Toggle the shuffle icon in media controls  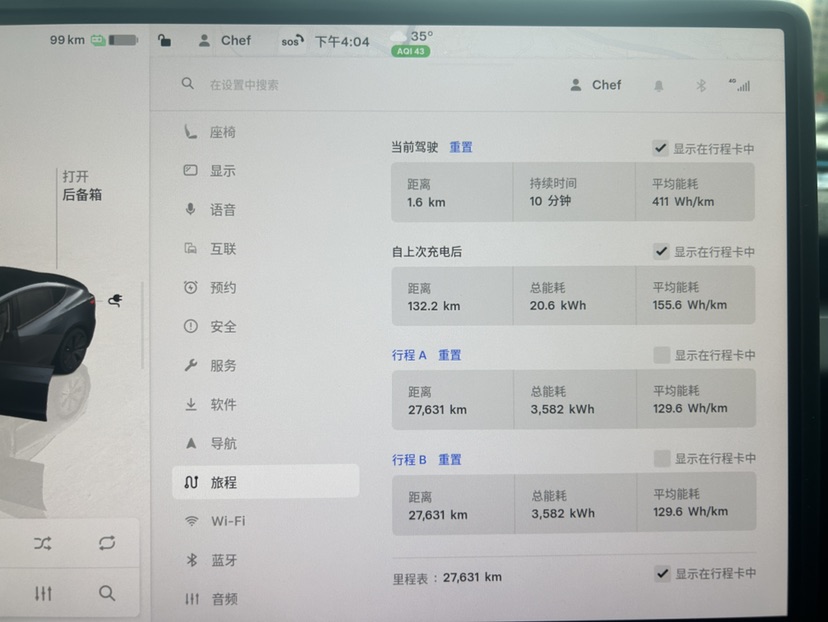coord(43,543)
